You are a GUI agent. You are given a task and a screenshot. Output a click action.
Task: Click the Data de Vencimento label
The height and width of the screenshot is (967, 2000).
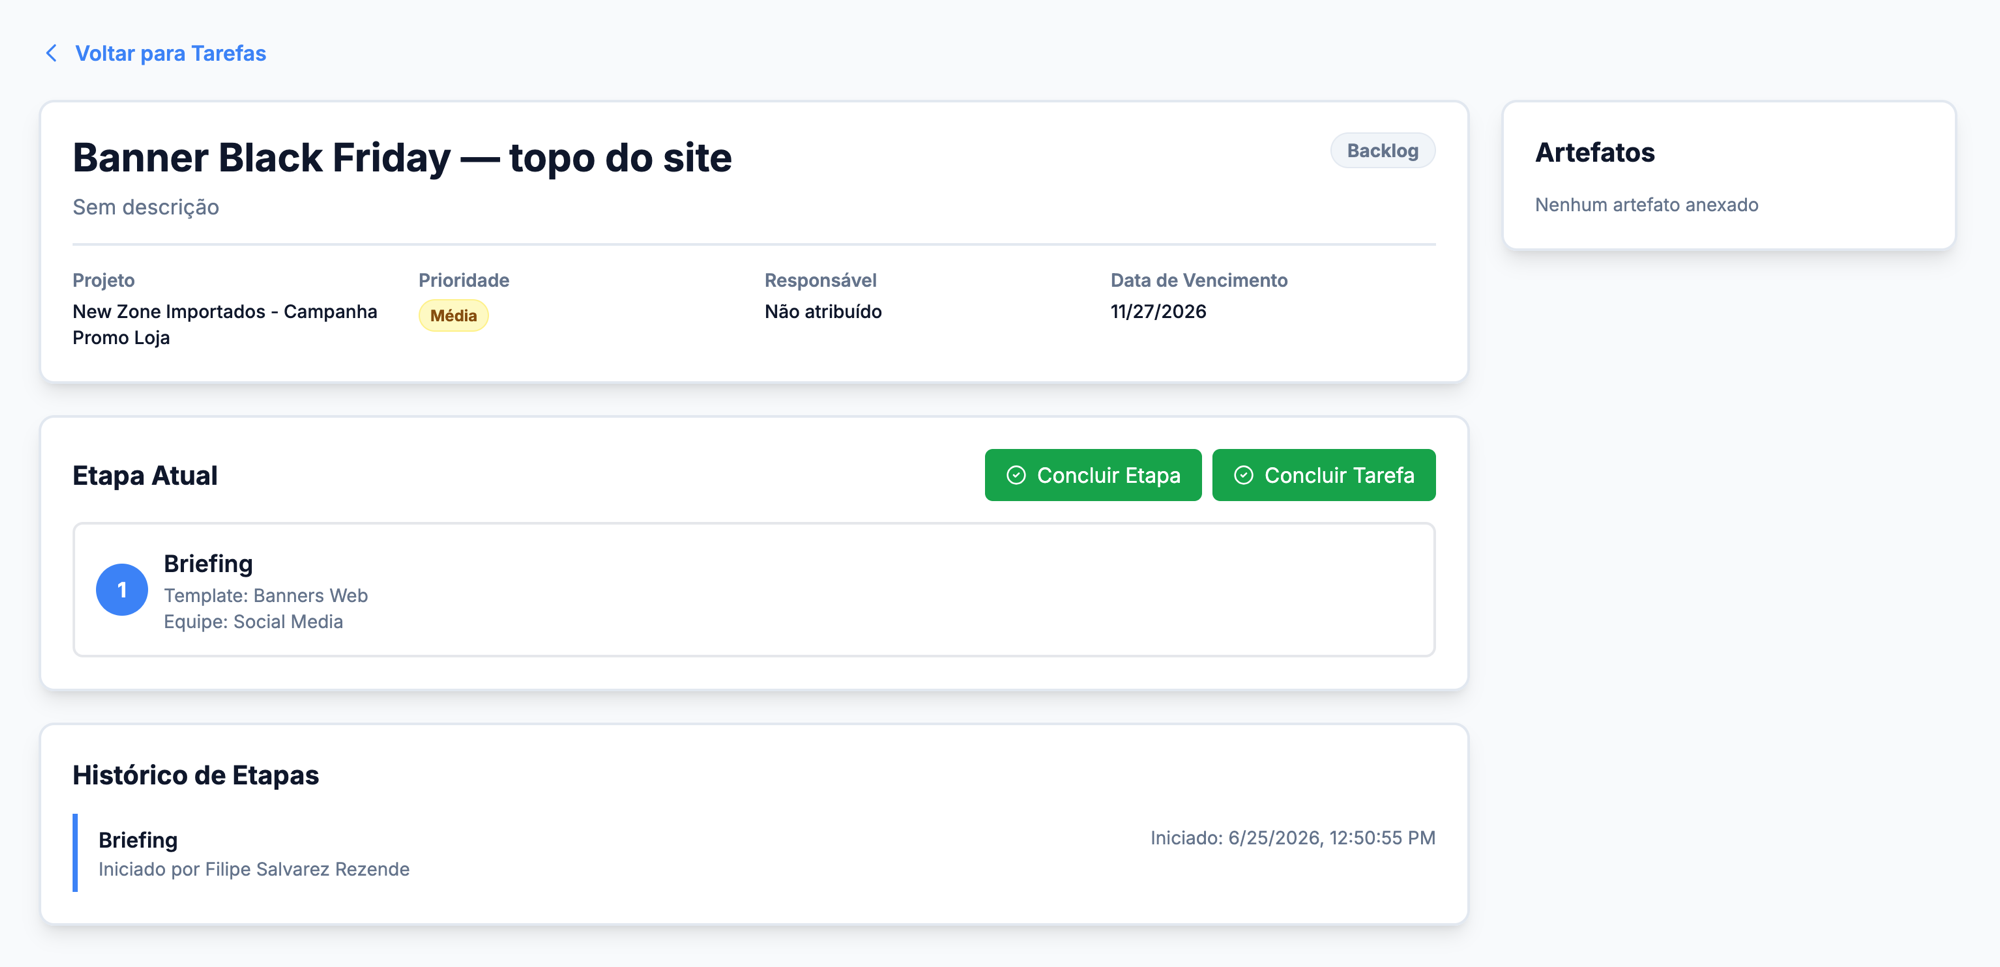(x=1199, y=281)
